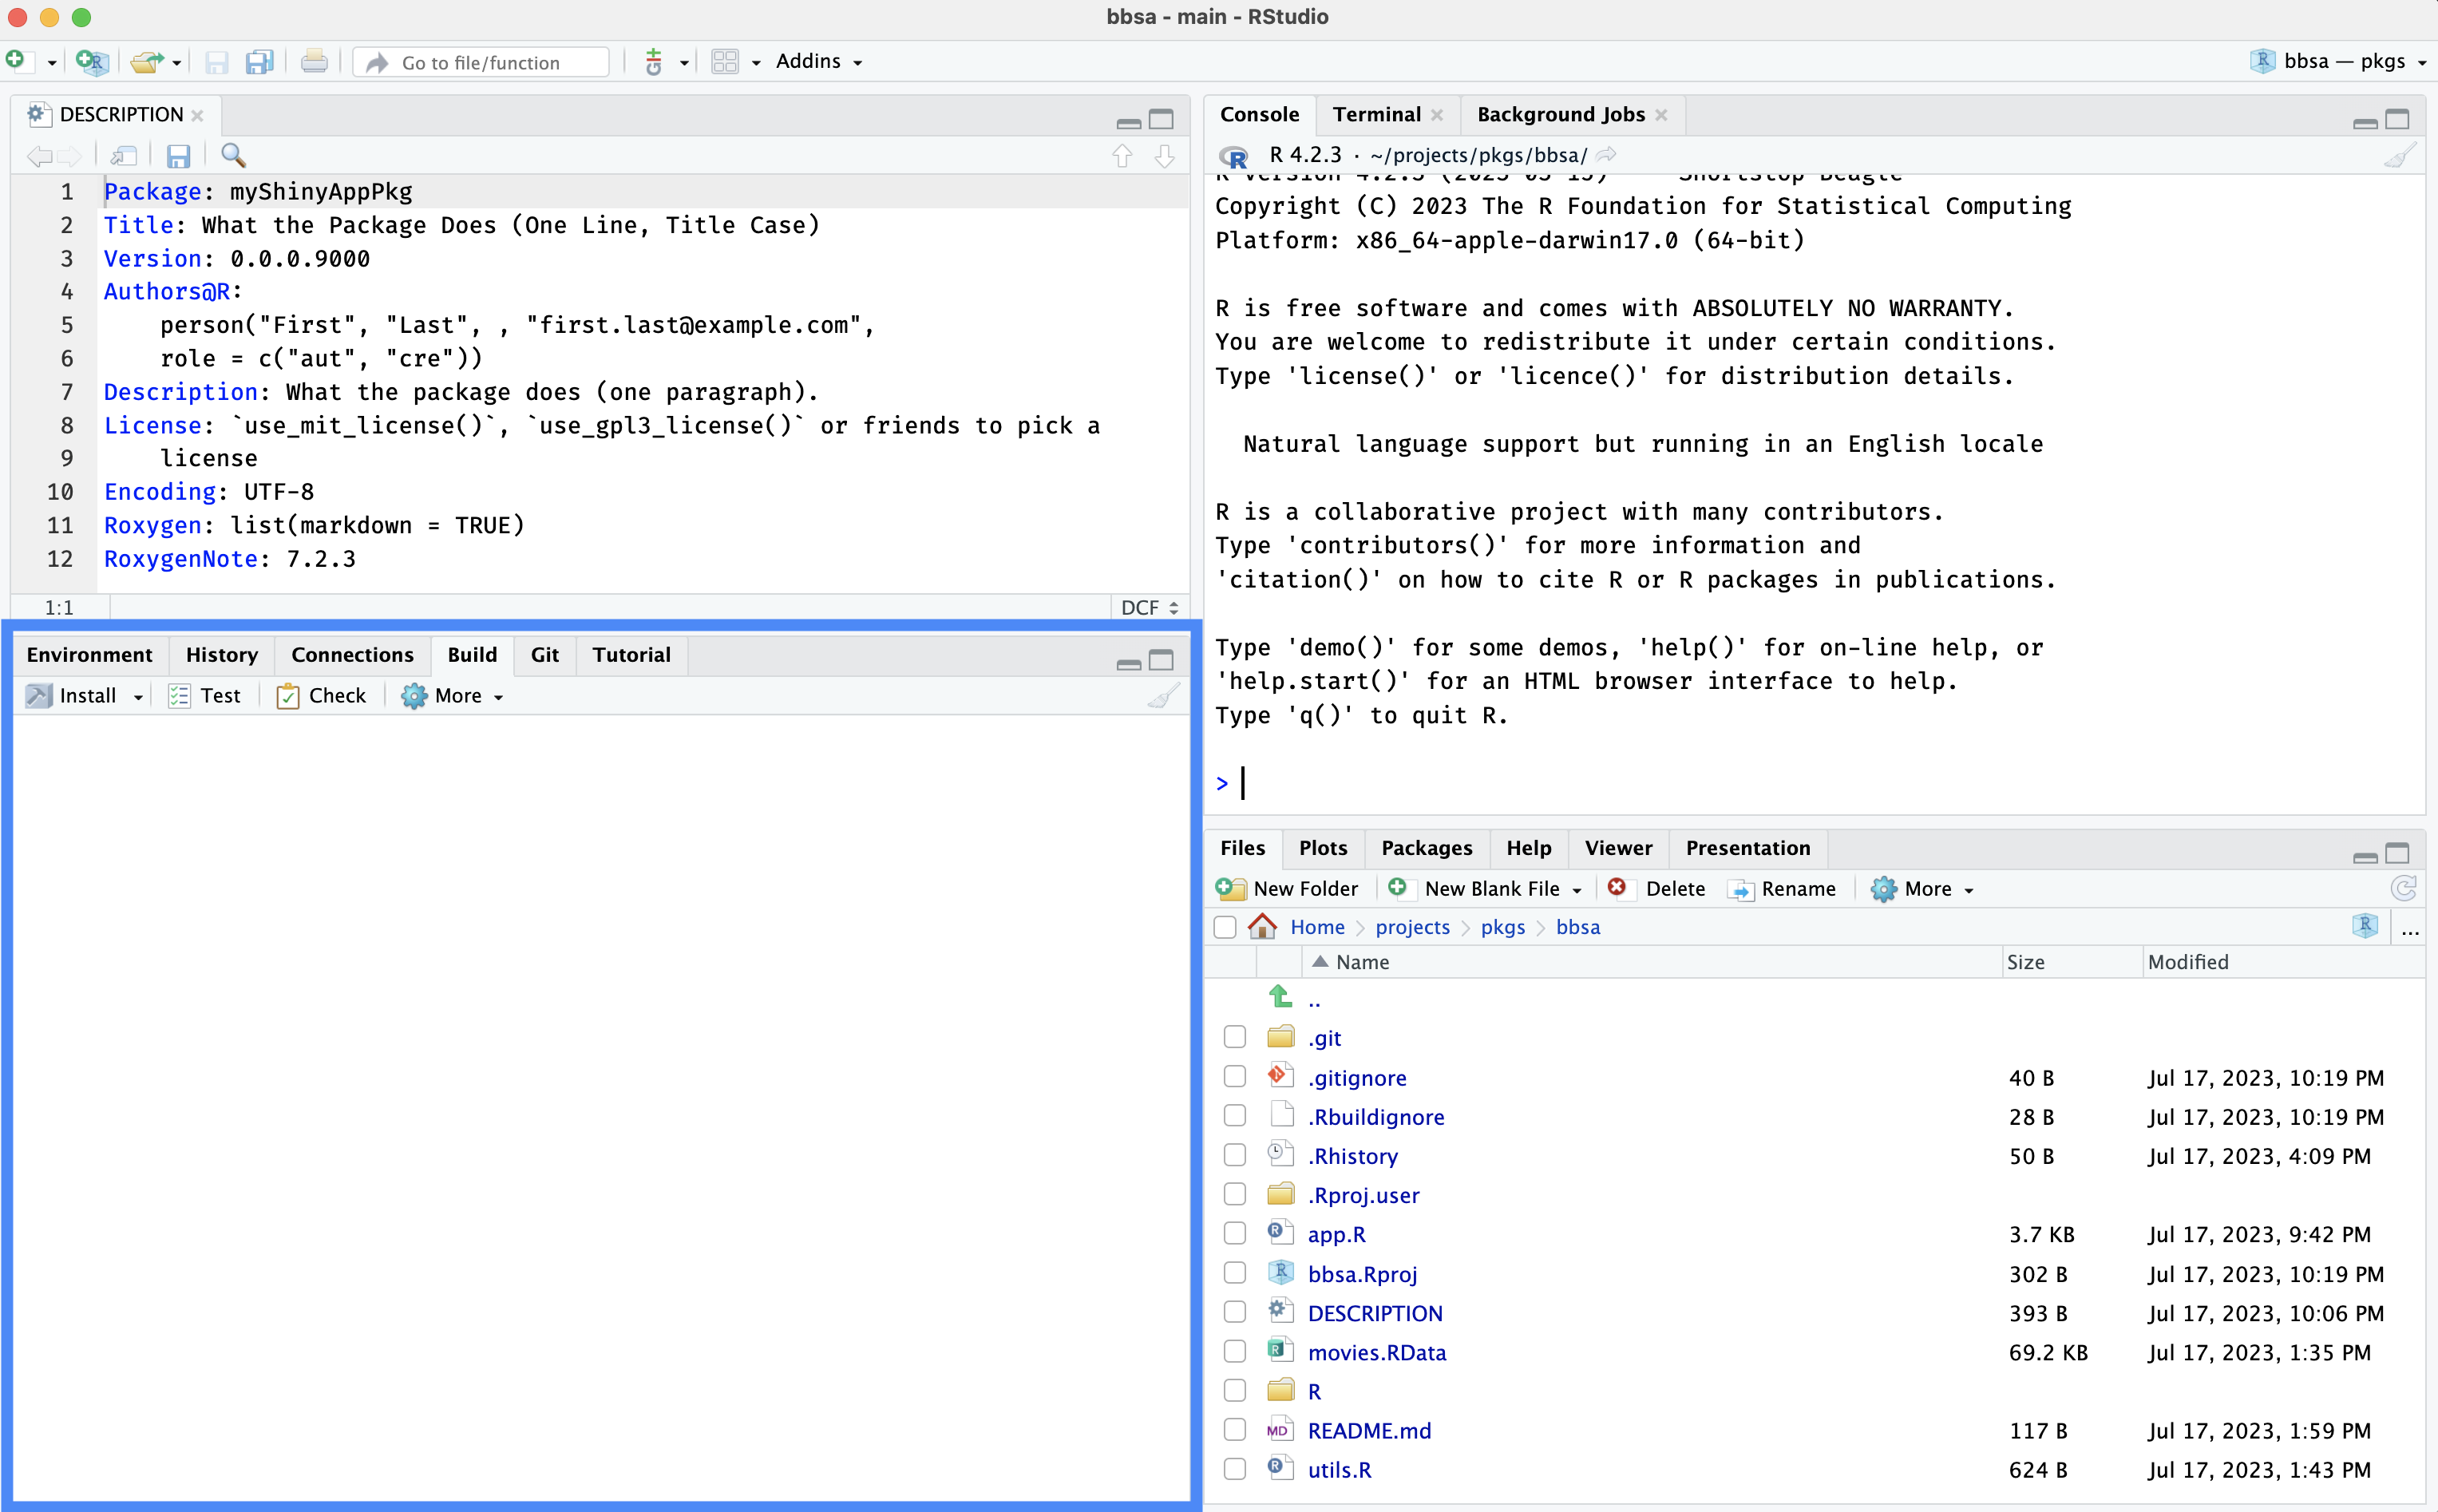The image size is (2438, 1512).
Task: Open the pkgs breadcrumb link
Action: (1503, 927)
